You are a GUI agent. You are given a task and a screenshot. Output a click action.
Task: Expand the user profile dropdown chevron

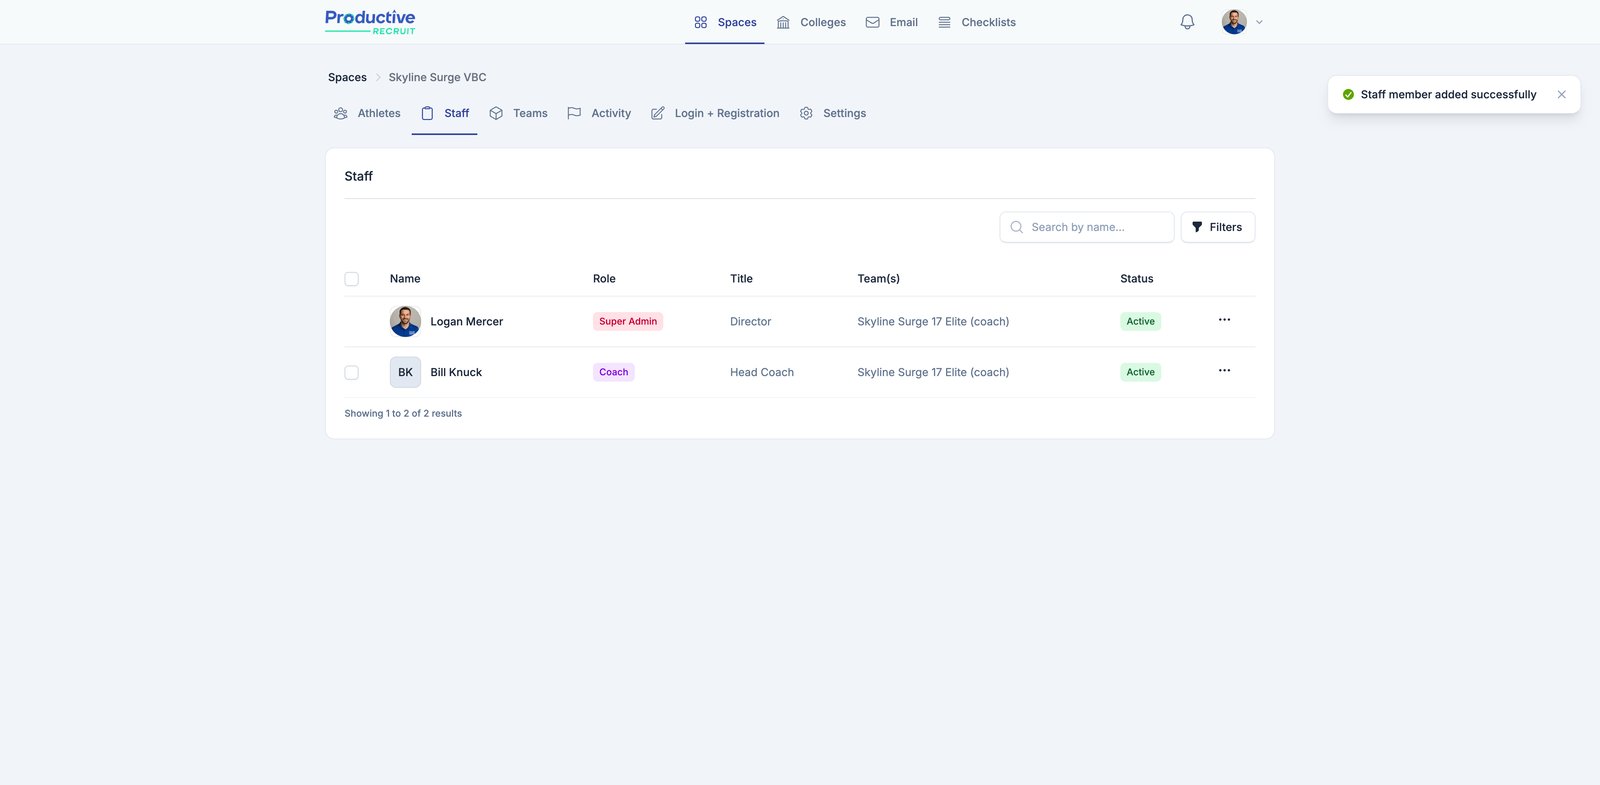point(1259,22)
